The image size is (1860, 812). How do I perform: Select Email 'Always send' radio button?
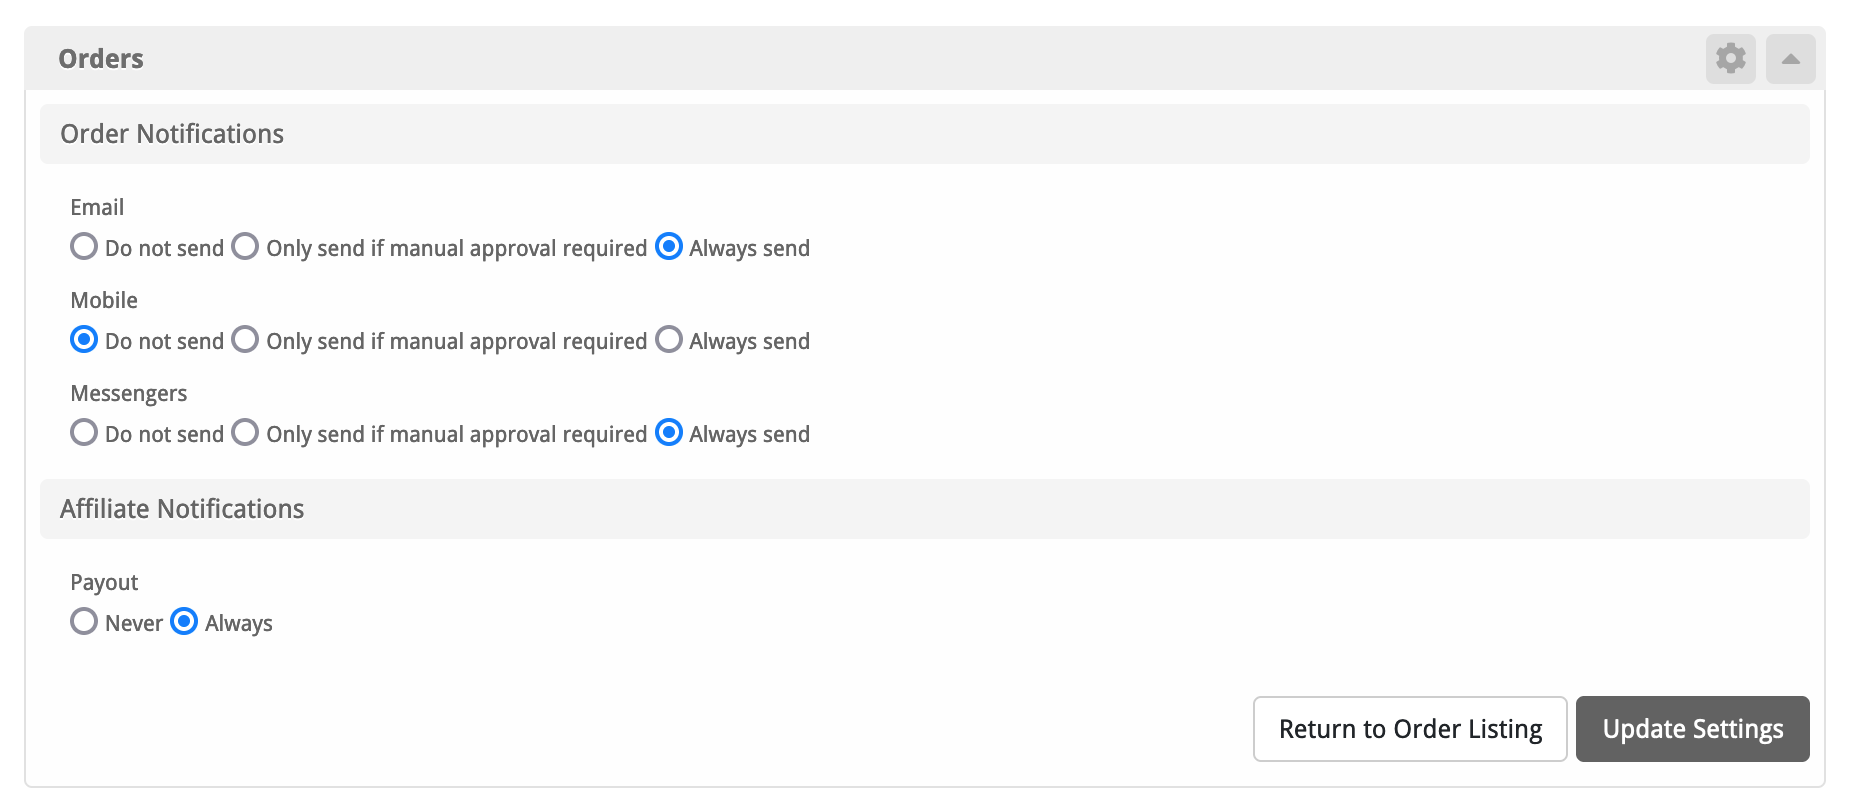tap(669, 247)
